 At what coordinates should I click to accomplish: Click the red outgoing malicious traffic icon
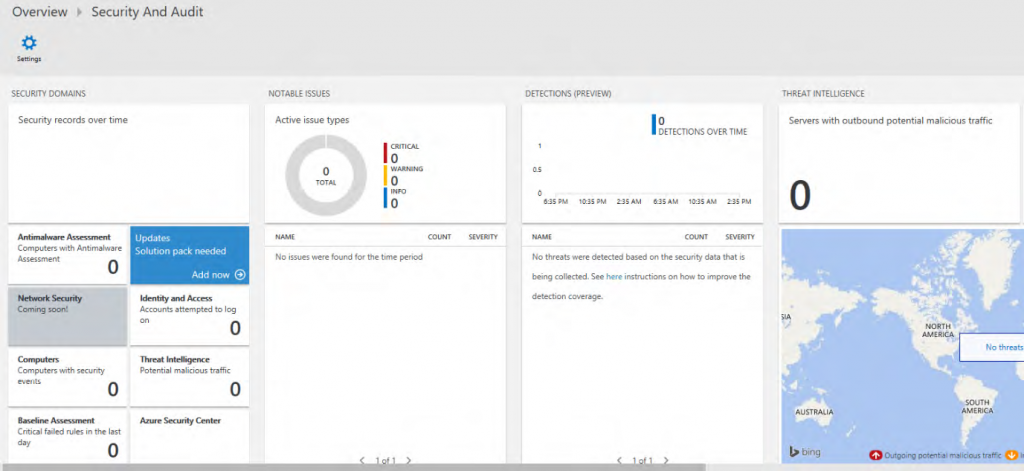(x=876, y=455)
